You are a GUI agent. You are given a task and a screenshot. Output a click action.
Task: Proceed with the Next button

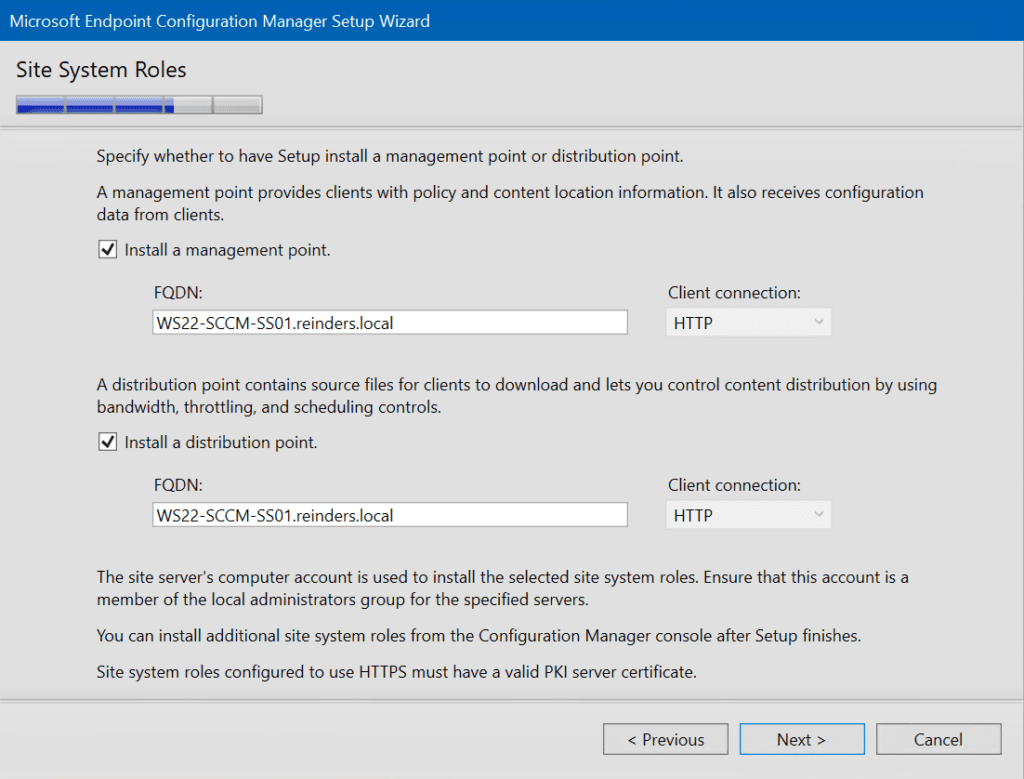pos(802,739)
